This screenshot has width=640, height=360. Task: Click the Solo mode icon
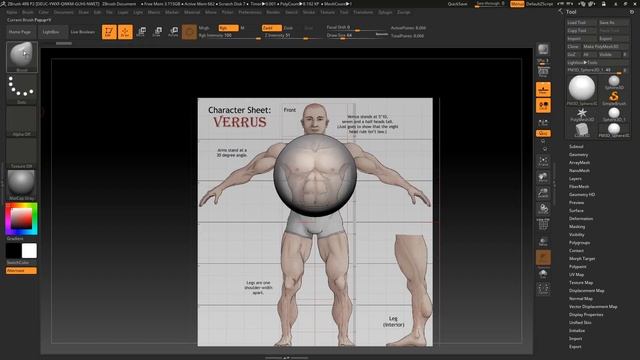pos(543,273)
